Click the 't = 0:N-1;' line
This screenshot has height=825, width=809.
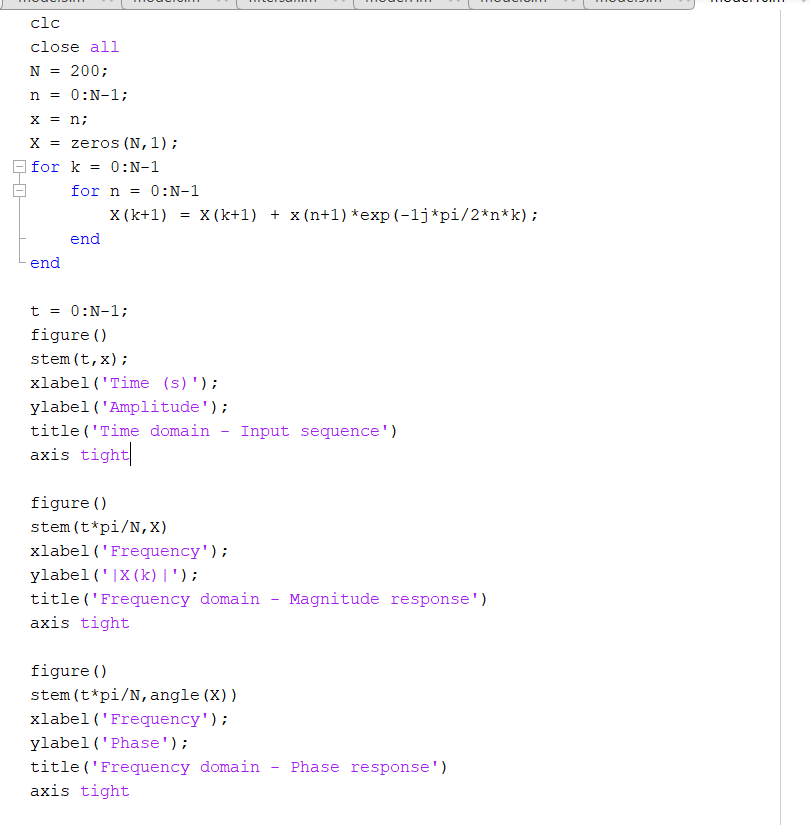pos(79,311)
